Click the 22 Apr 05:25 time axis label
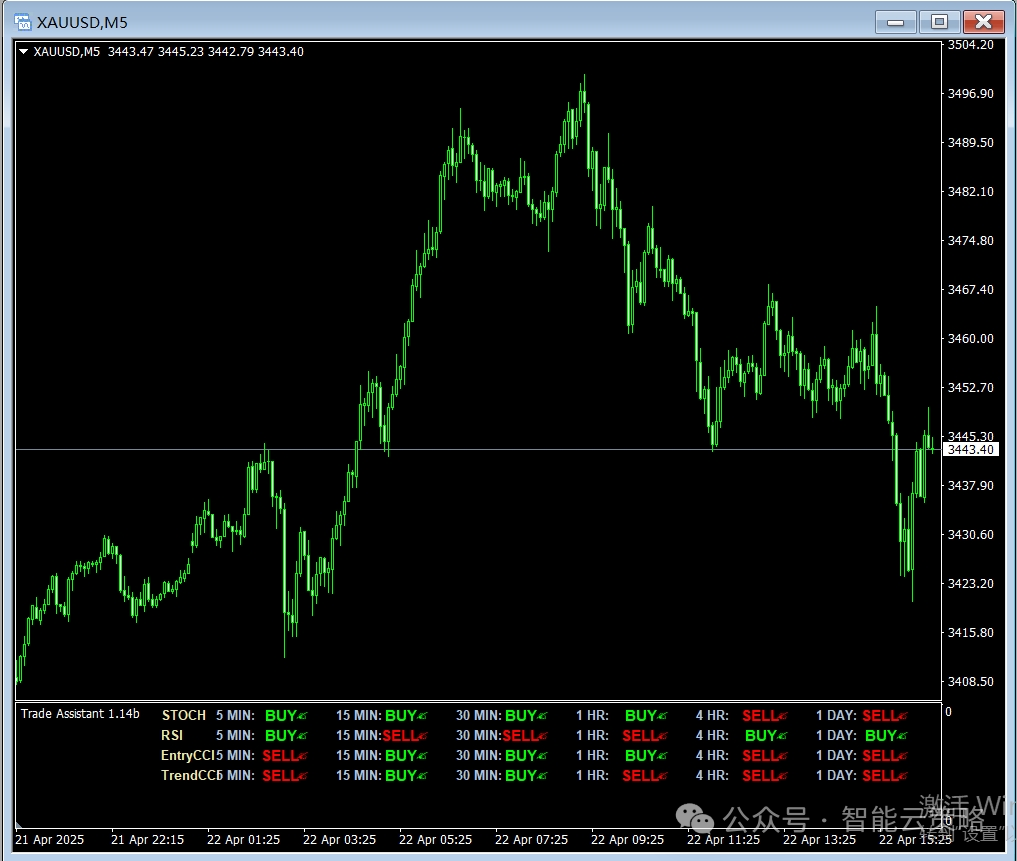 click(x=435, y=840)
